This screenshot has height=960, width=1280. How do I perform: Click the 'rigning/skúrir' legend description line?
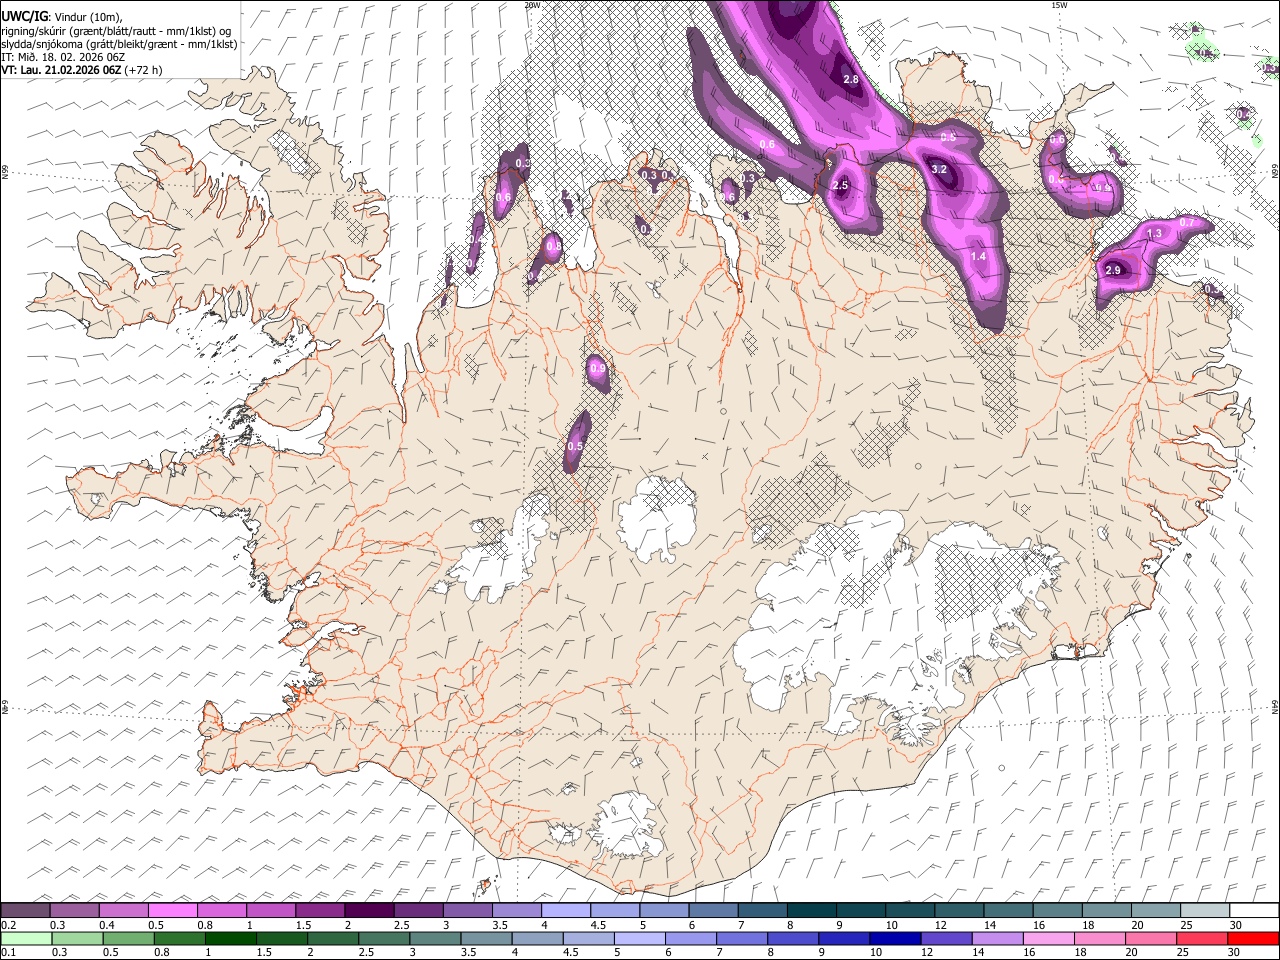click(117, 30)
